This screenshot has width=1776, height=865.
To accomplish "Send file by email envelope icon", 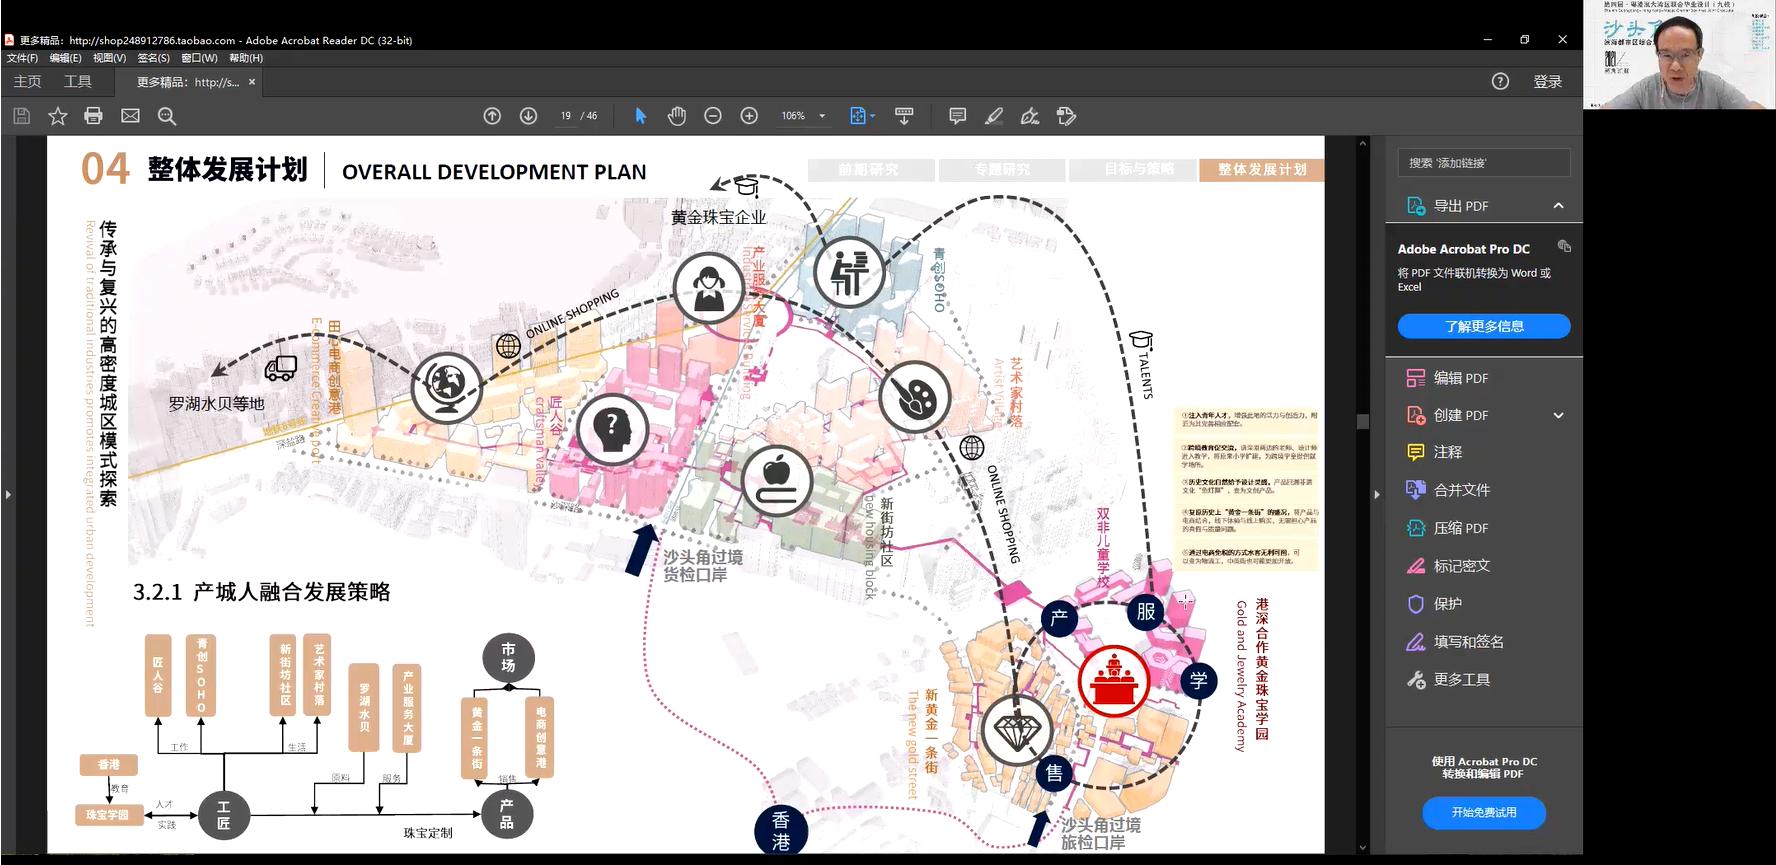I will pos(130,116).
